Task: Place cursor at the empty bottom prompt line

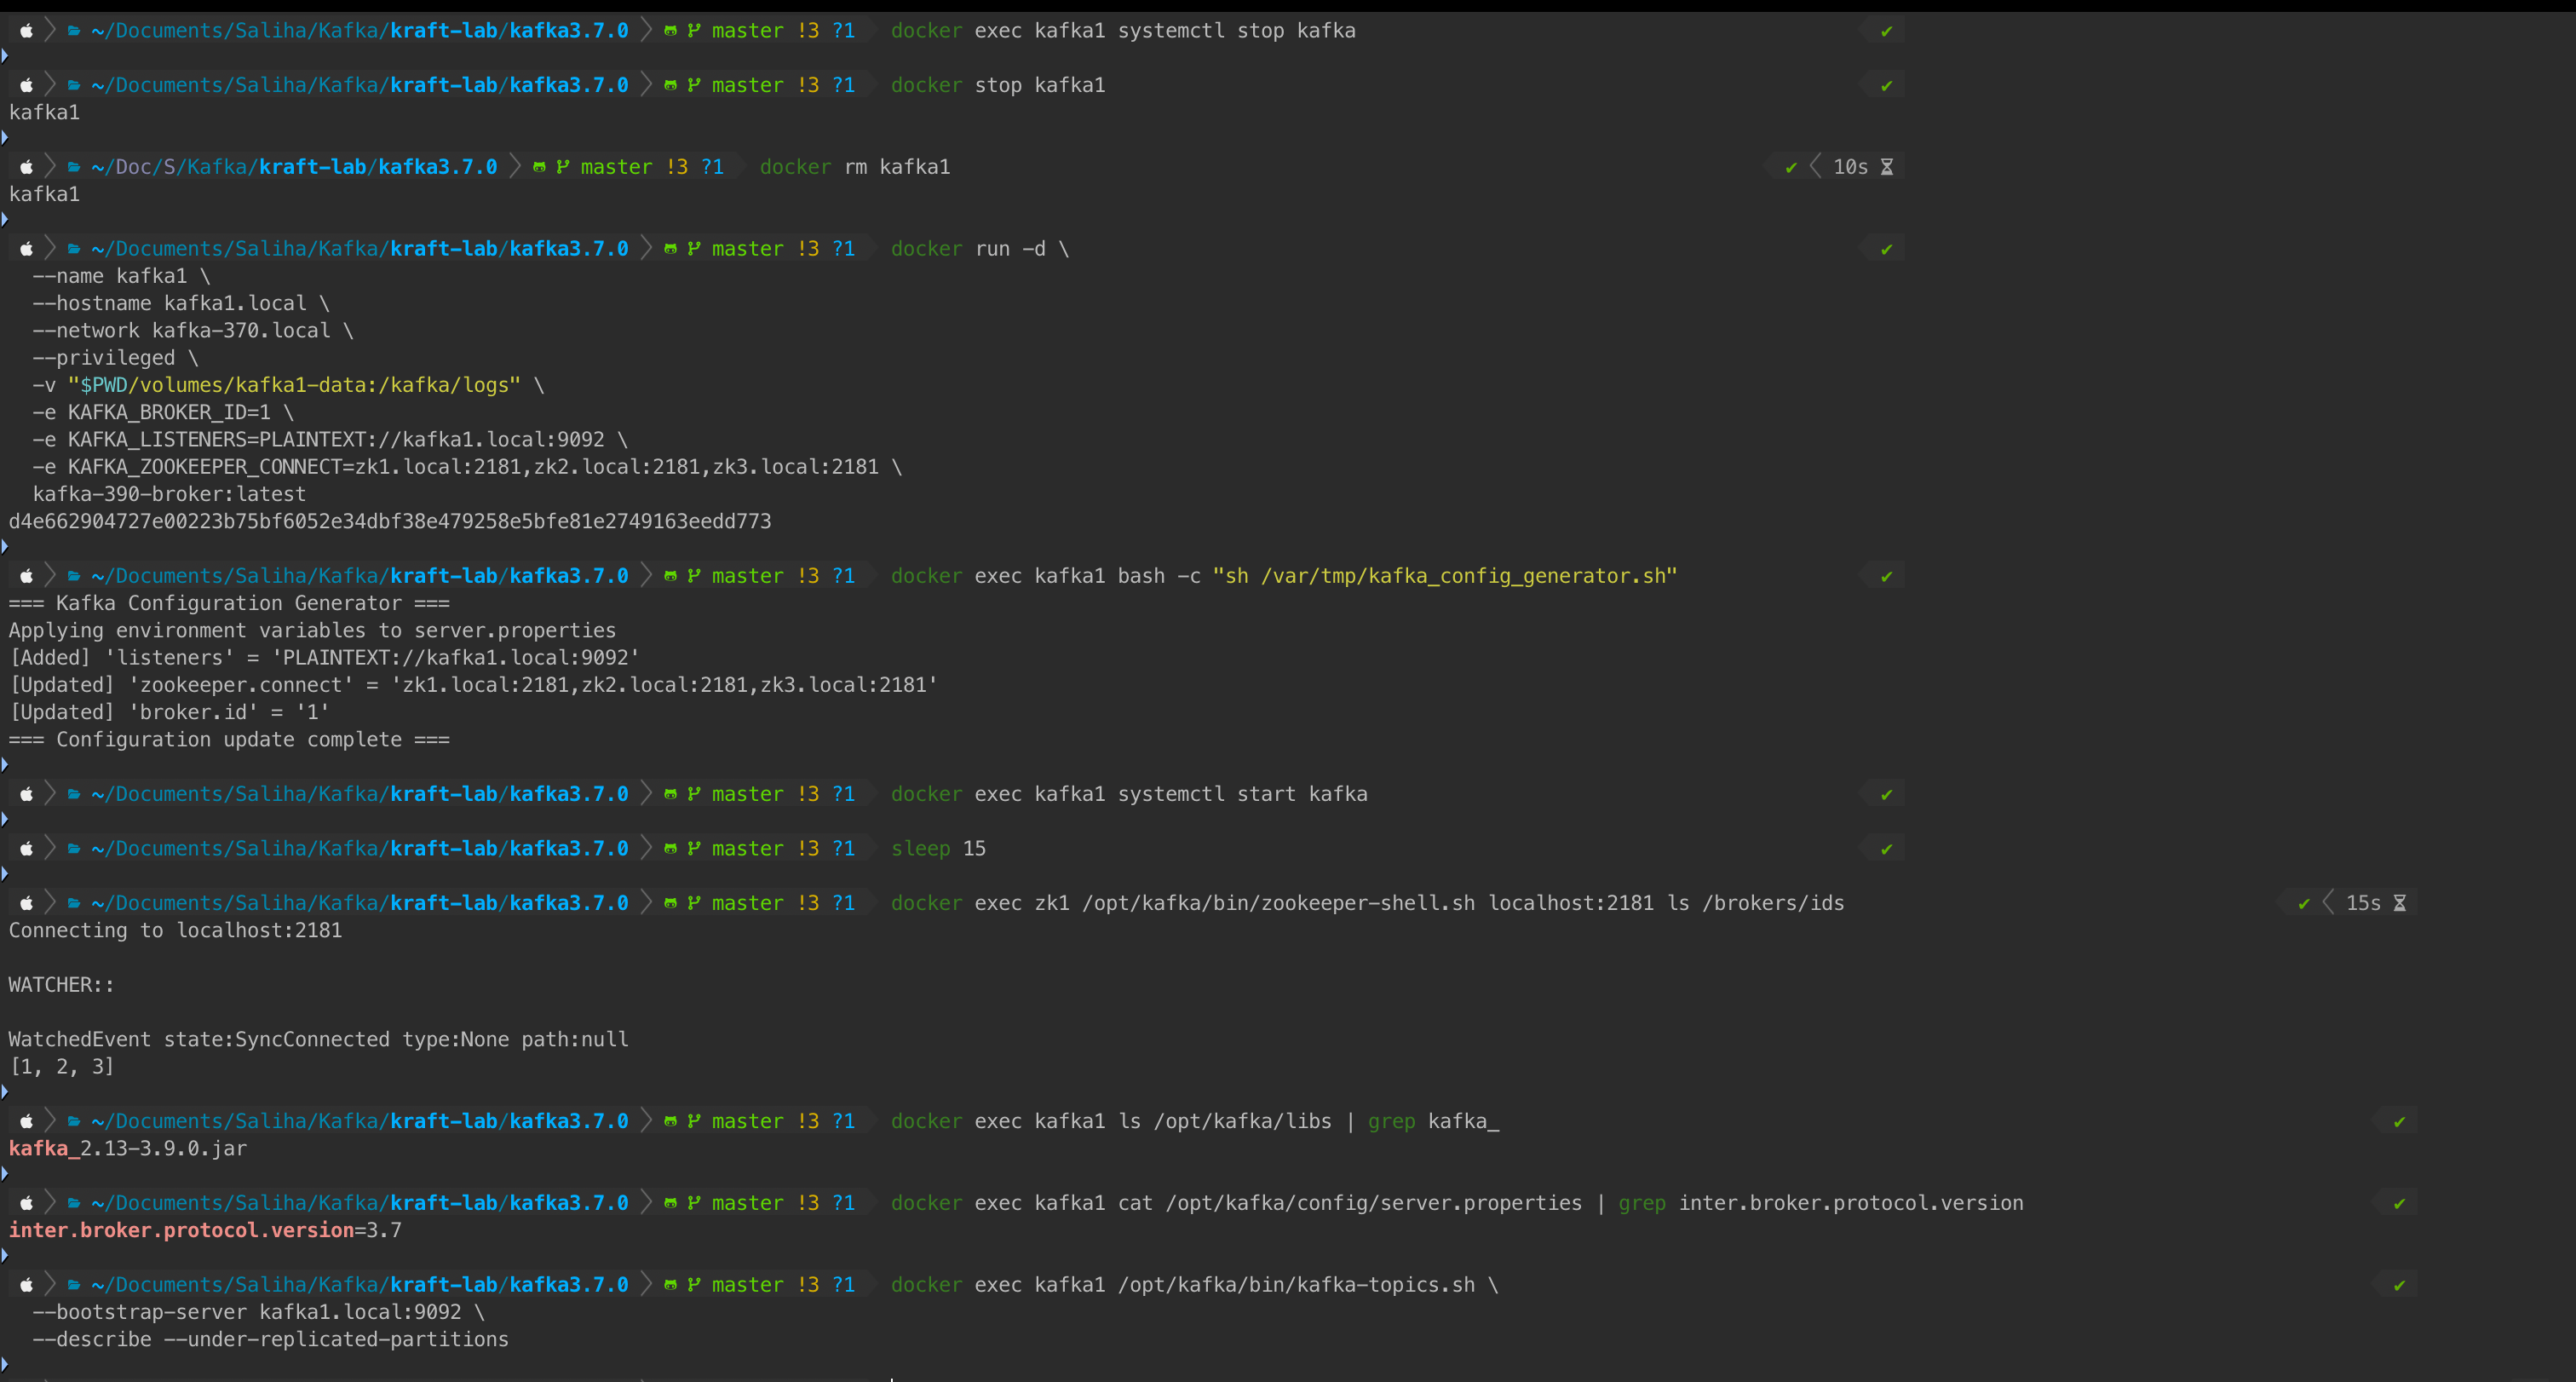Action: [890, 1377]
